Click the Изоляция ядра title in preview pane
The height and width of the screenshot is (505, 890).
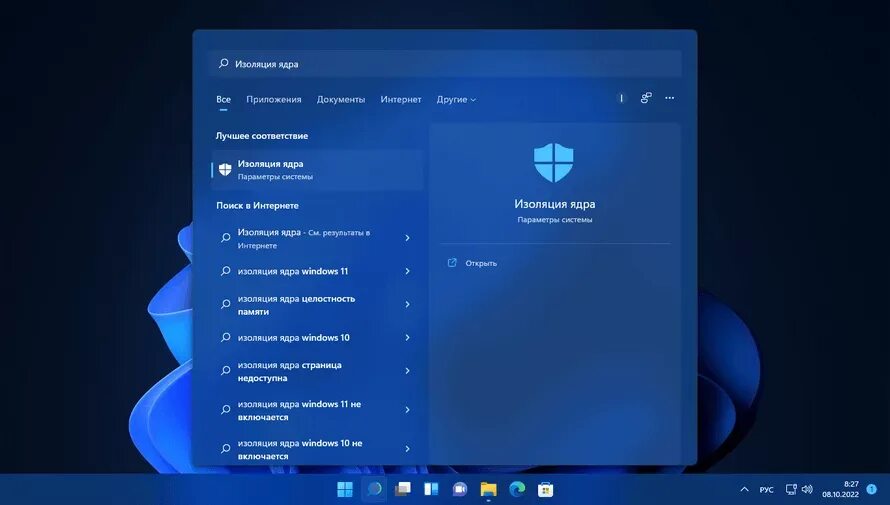[x=555, y=204]
